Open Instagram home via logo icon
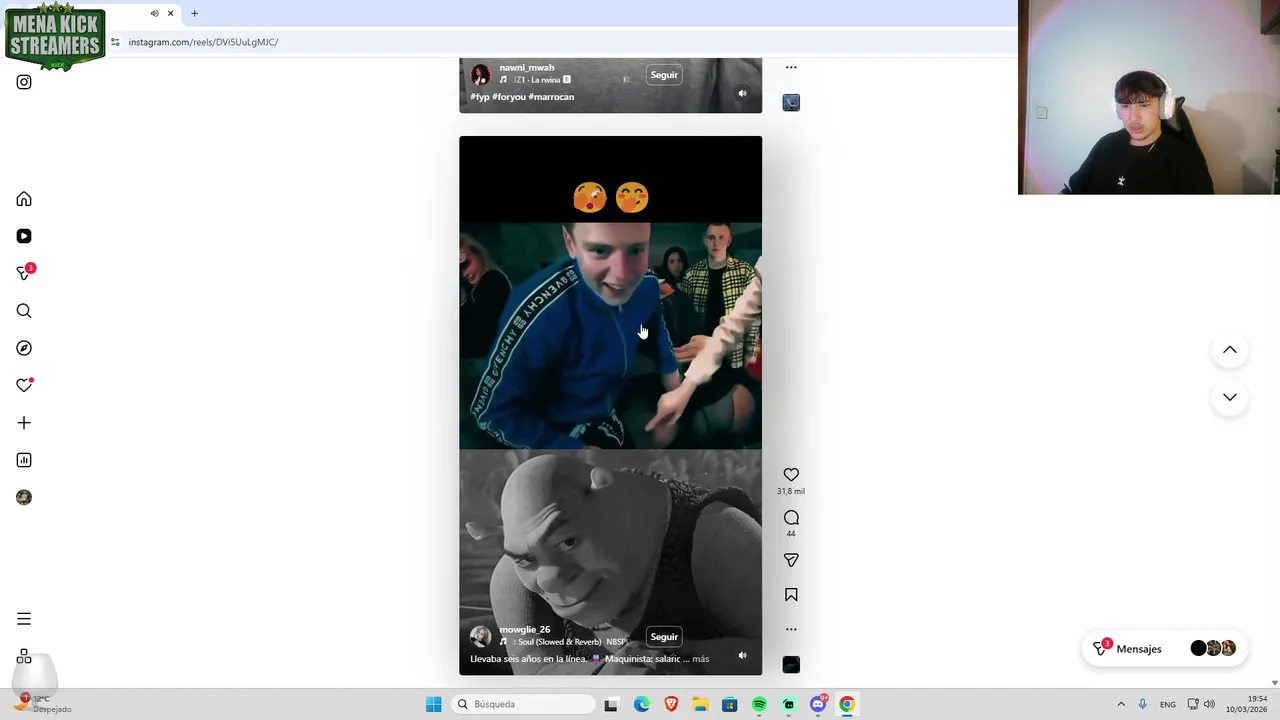 (24, 82)
